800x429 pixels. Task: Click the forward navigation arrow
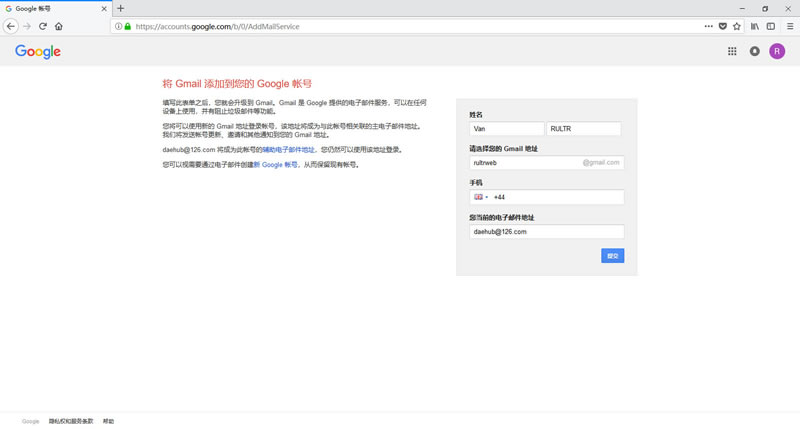[27, 26]
